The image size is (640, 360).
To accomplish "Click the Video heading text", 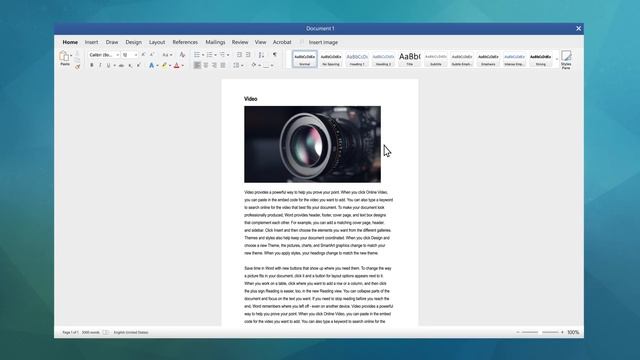I will pos(251,99).
